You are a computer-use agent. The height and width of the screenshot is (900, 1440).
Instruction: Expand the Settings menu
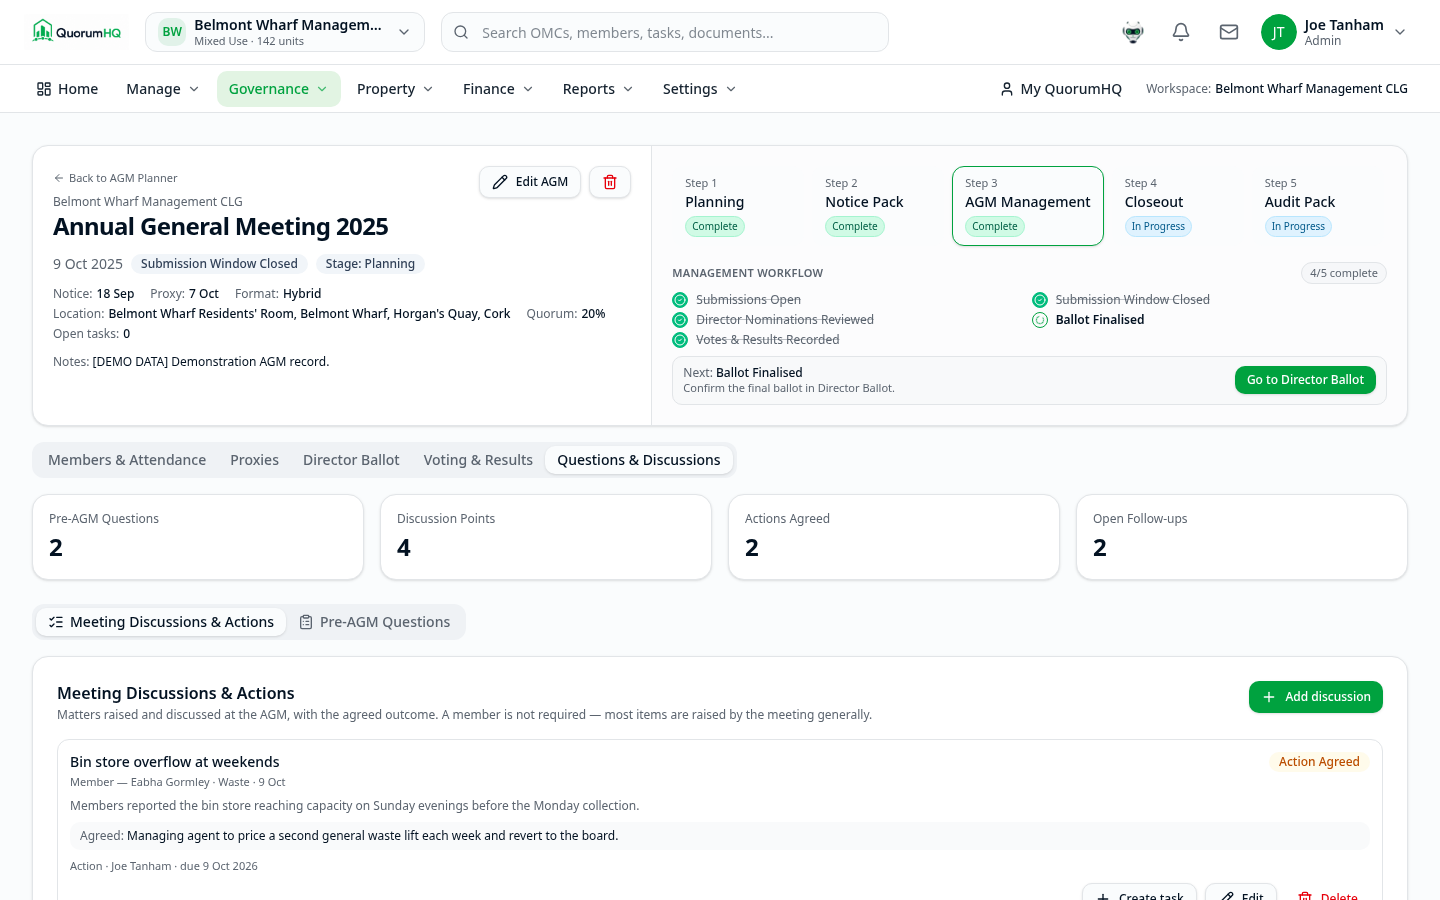click(699, 89)
